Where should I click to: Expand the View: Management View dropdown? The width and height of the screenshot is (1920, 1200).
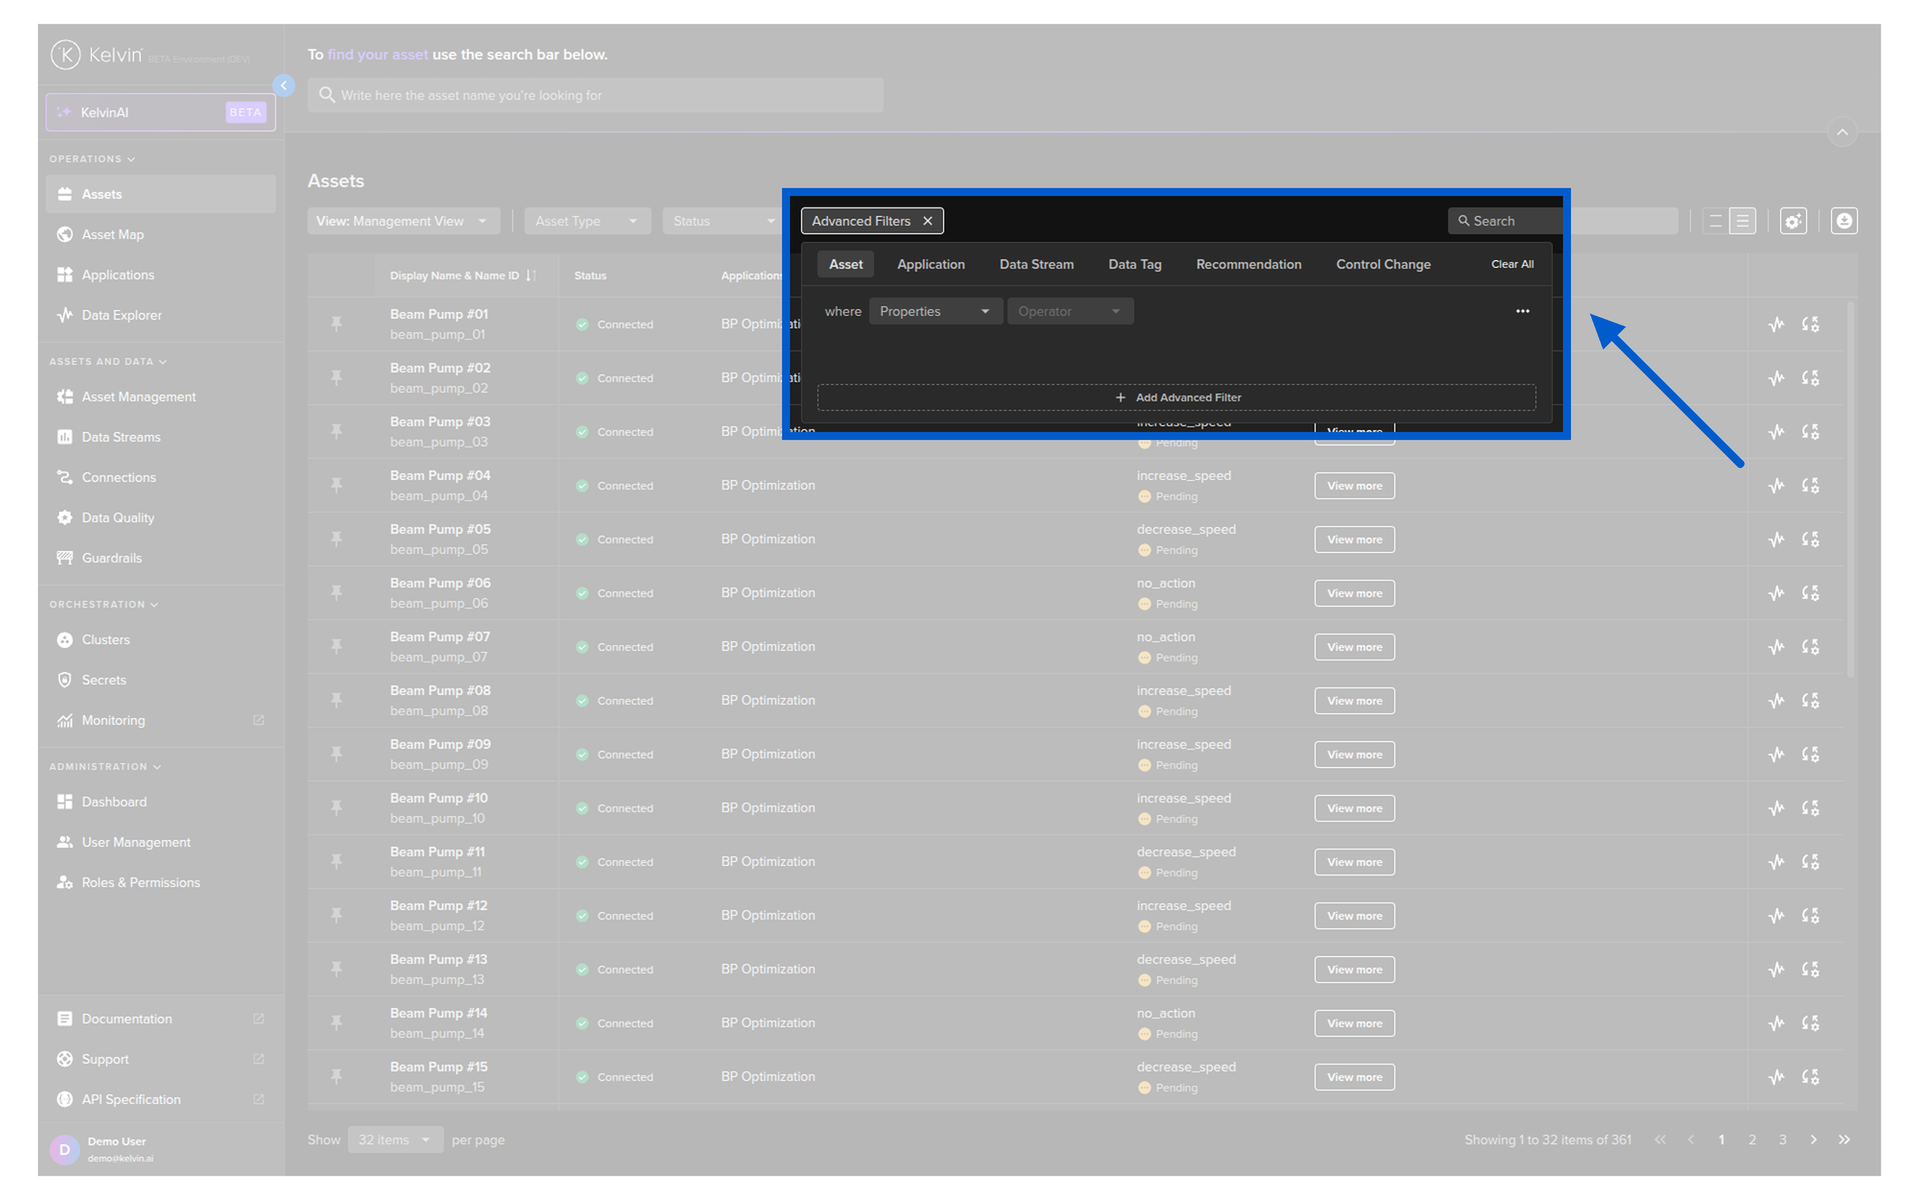tap(402, 221)
